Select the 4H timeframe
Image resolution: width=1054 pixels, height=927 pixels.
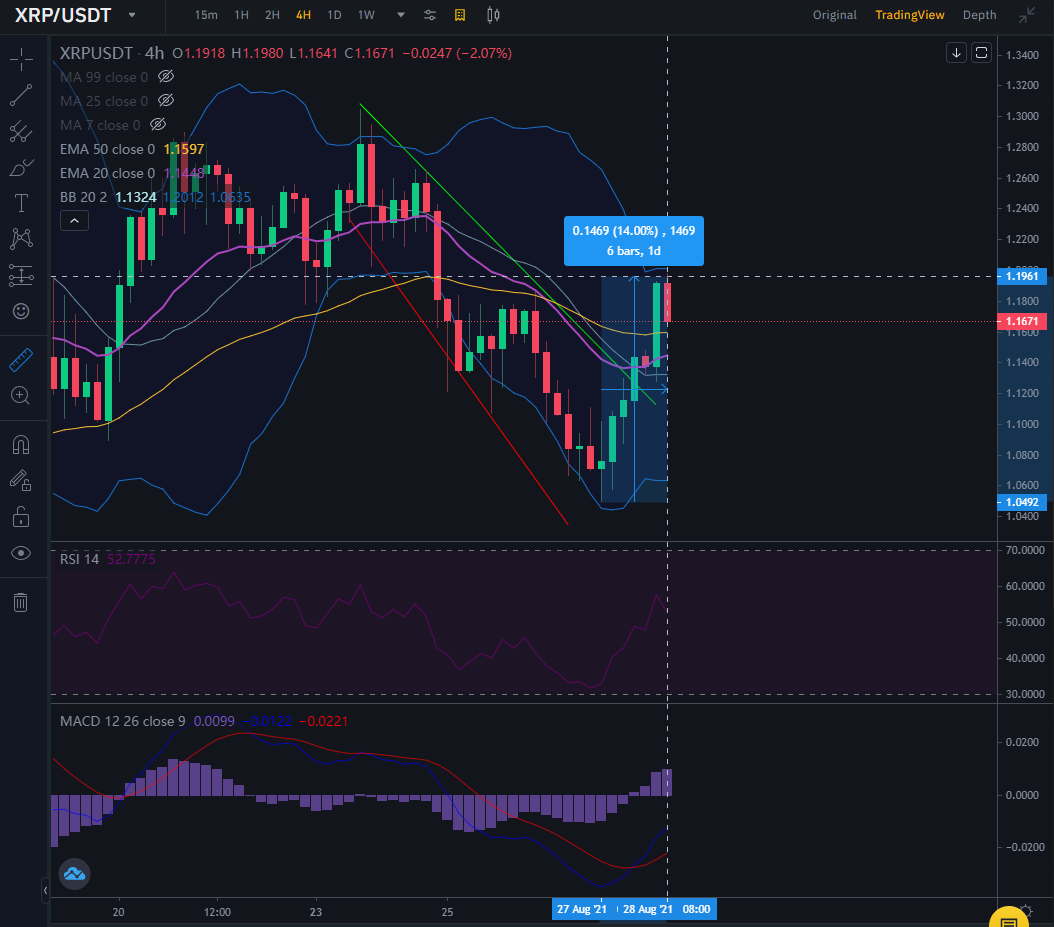(x=303, y=15)
